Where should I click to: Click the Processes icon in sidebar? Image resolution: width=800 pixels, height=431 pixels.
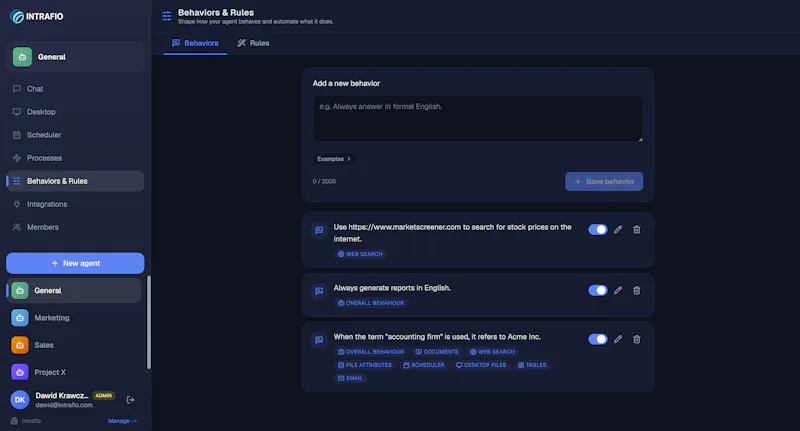[17, 158]
